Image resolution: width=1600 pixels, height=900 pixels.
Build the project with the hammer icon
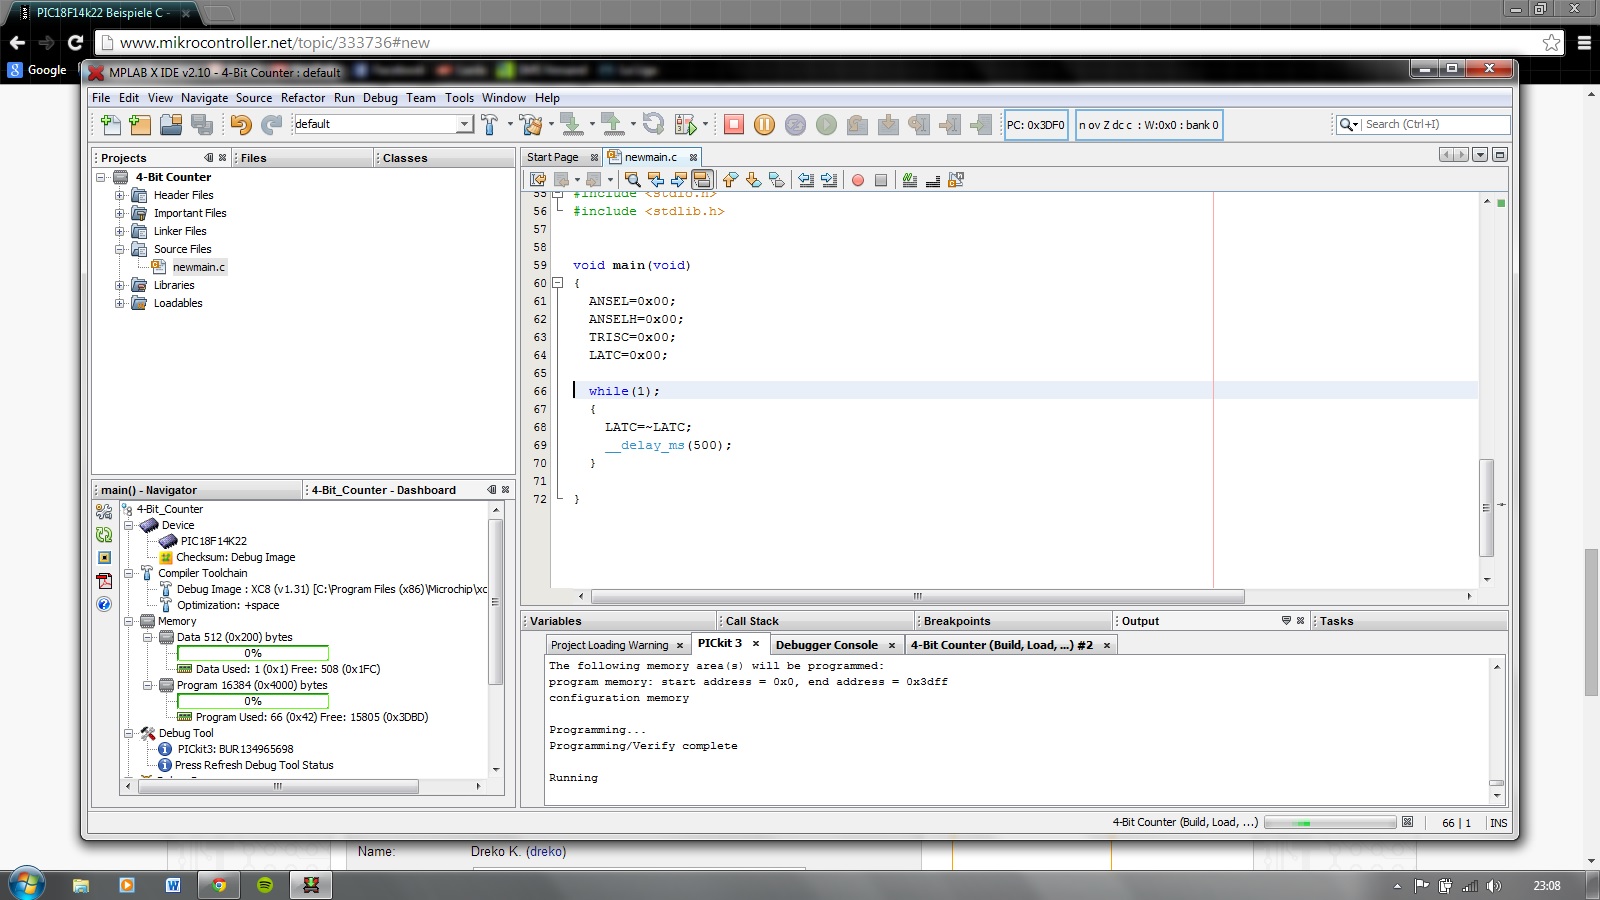point(489,124)
